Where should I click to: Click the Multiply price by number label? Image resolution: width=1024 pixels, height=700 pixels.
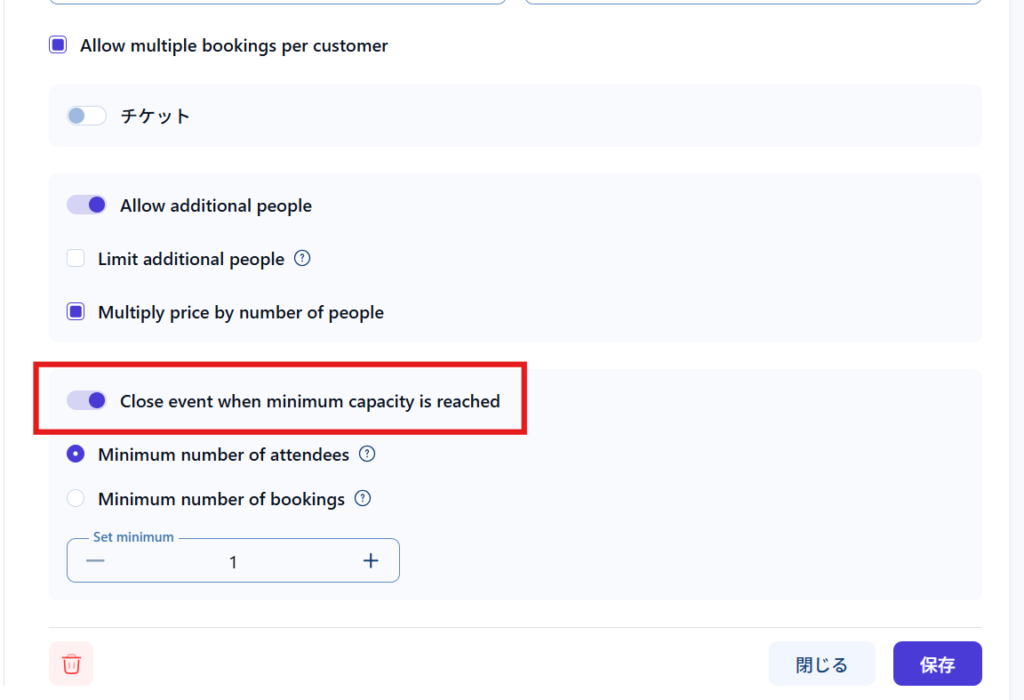pos(241,312)
